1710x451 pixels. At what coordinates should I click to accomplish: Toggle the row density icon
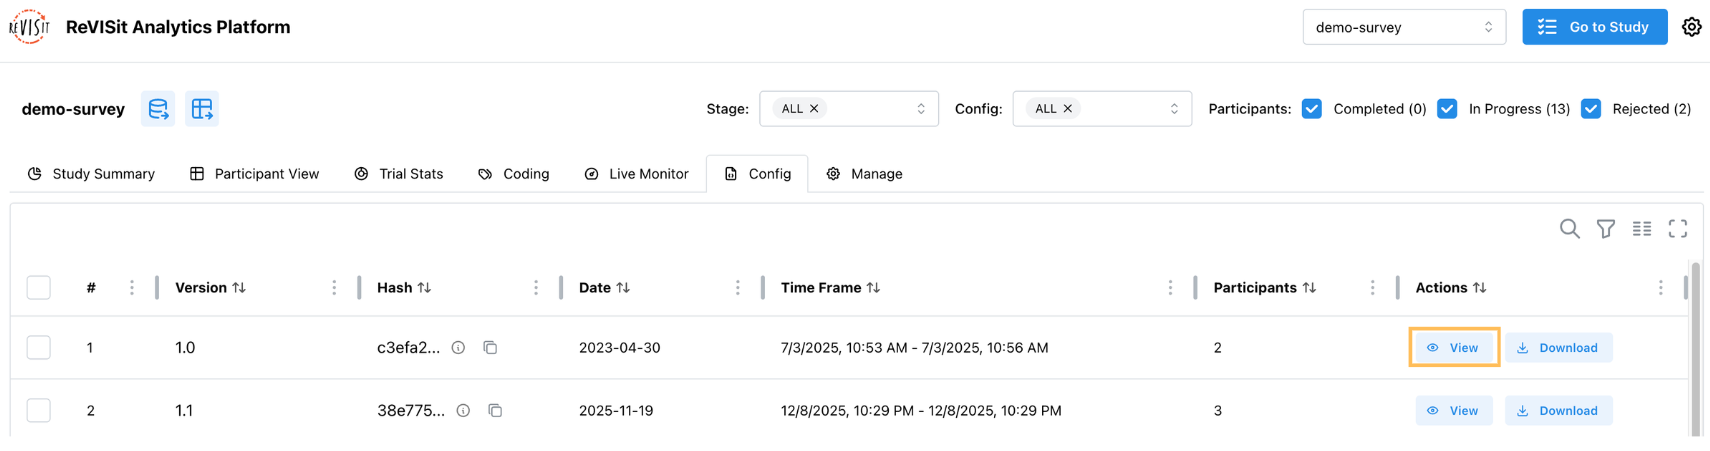click(x=1642, y=229)
